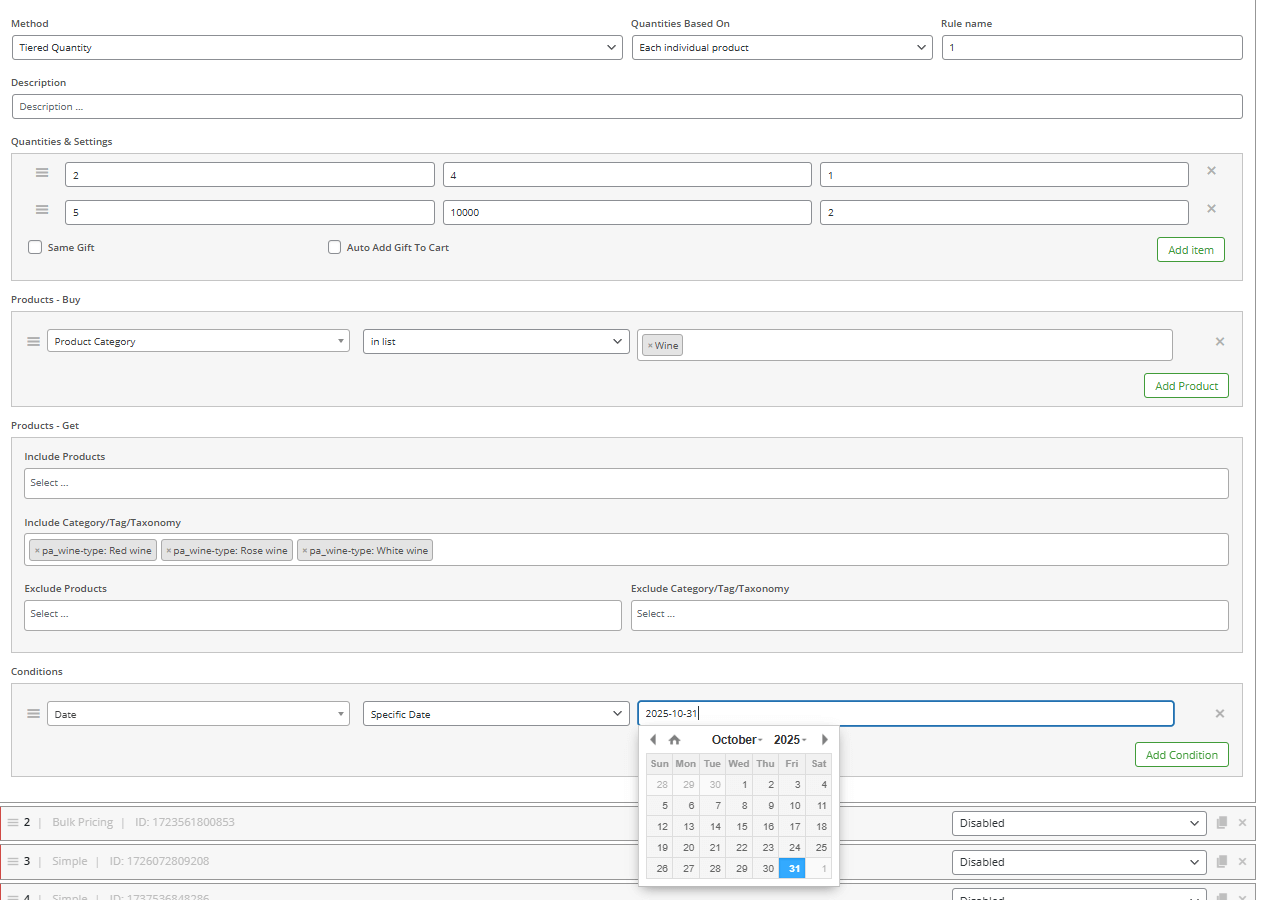Delete the Date condition row
Screen dimensions: 1267x900
pyautogui.click(x=1219, y=714)
